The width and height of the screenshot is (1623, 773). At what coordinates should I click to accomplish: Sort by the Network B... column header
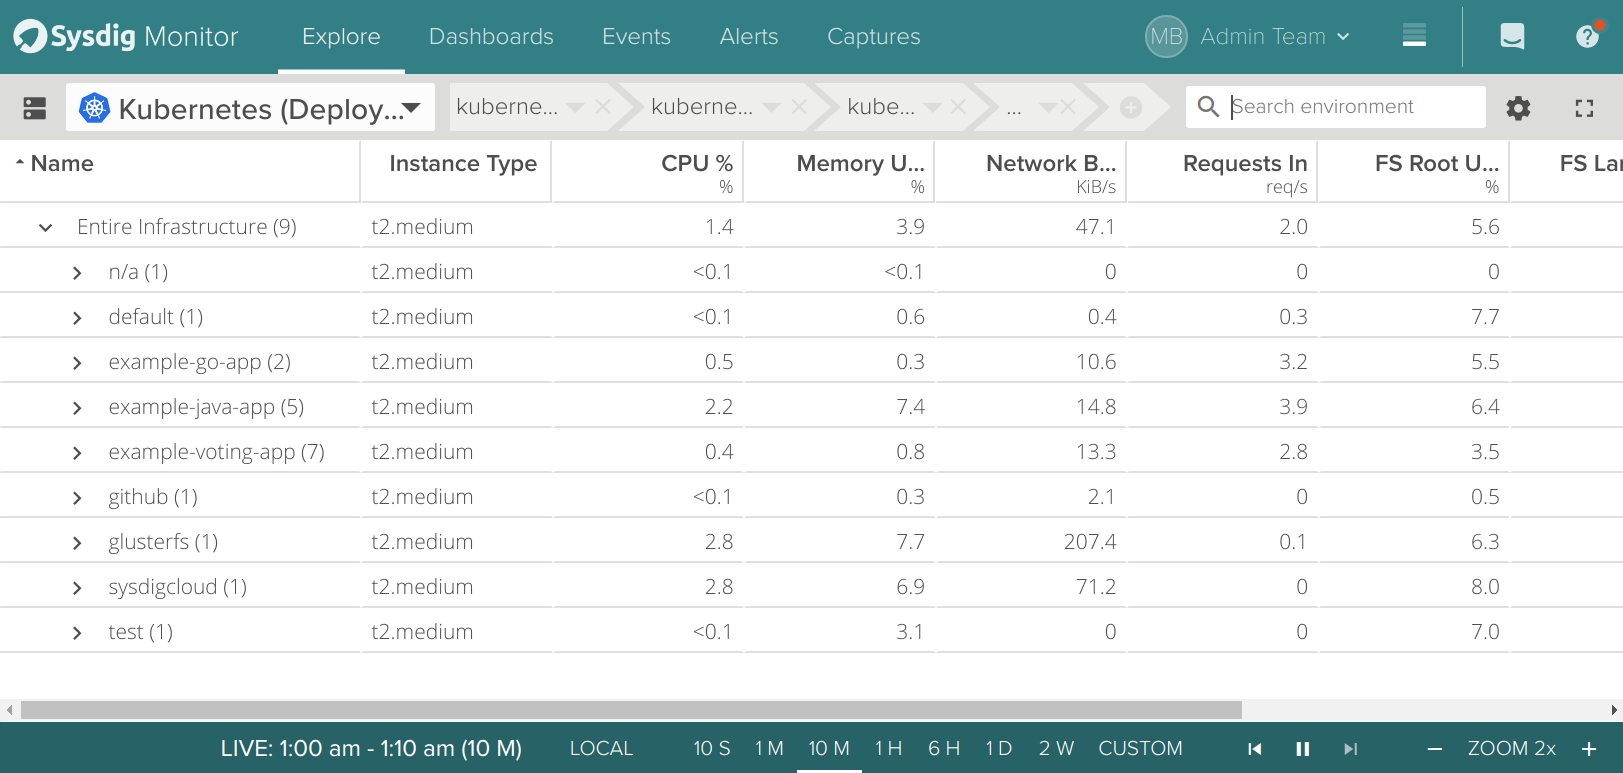[1051, 164]
